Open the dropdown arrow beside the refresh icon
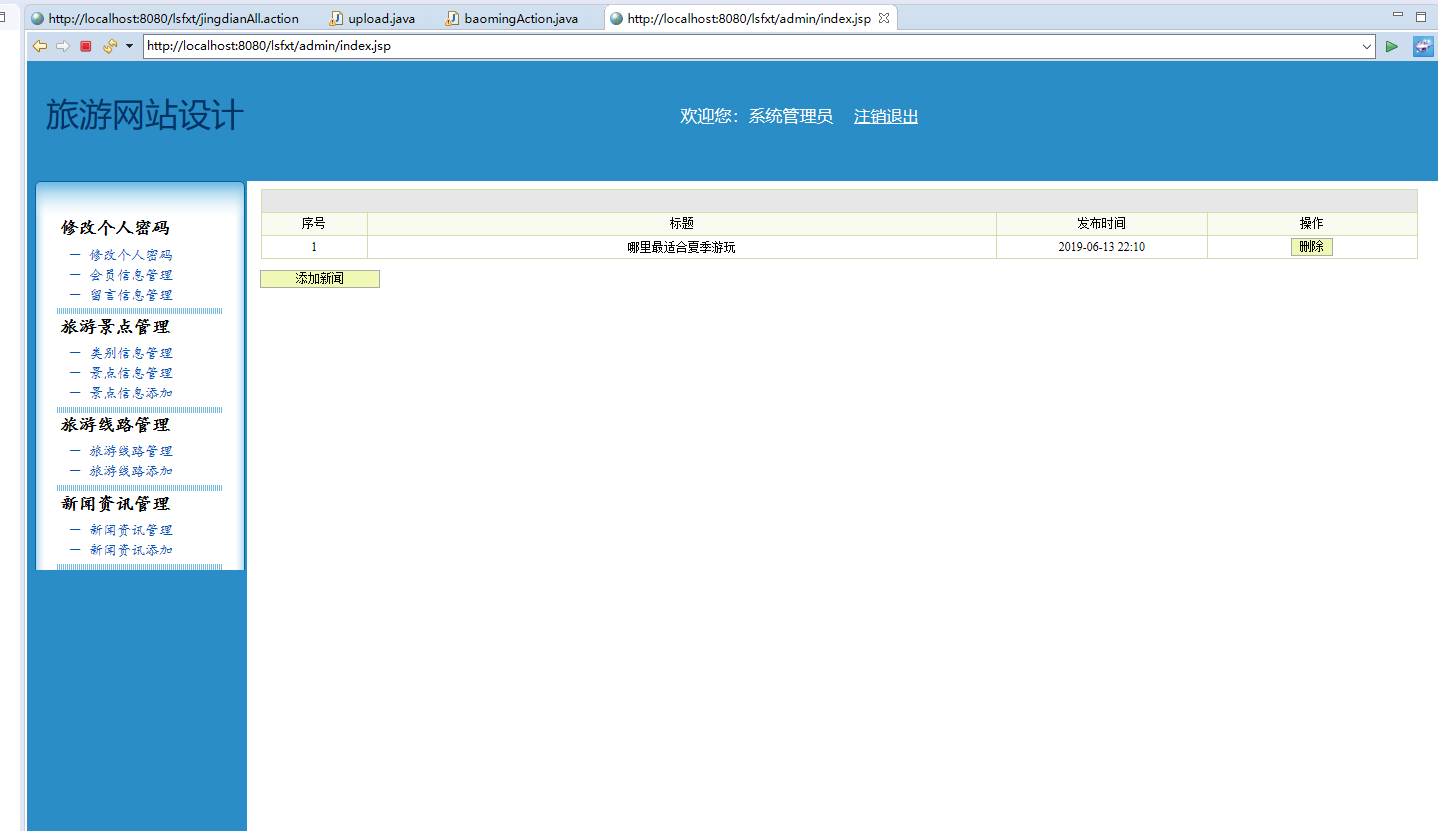The image size is (1438, 831). (x=129, y=46)
